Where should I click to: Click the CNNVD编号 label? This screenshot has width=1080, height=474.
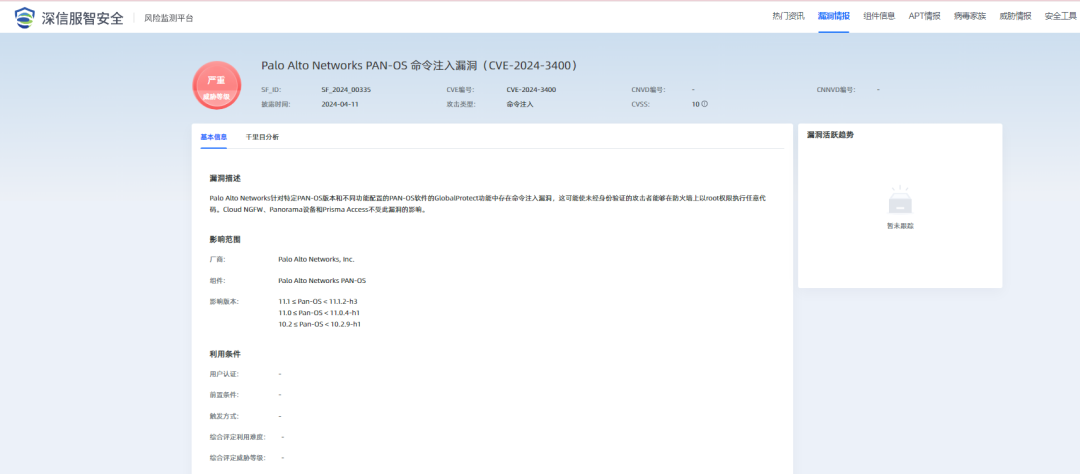[x=835, y=90]
